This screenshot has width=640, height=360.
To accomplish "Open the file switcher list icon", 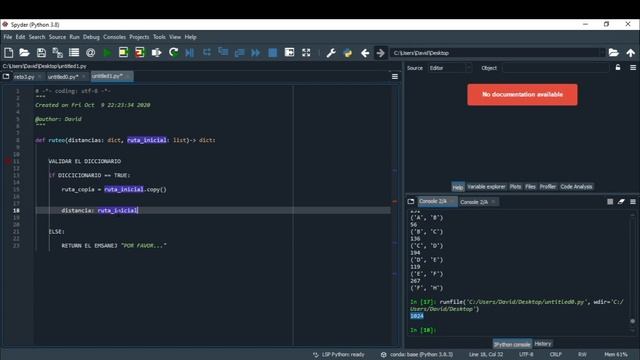I will point(74,53).
